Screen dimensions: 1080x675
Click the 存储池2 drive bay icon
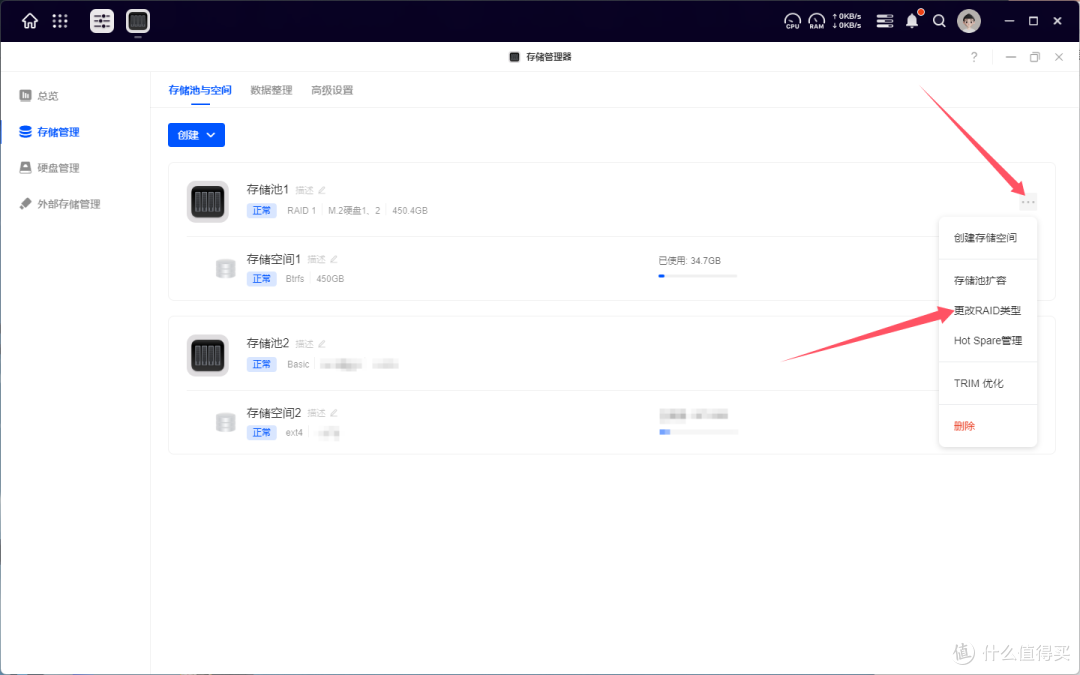pos(207,355)
